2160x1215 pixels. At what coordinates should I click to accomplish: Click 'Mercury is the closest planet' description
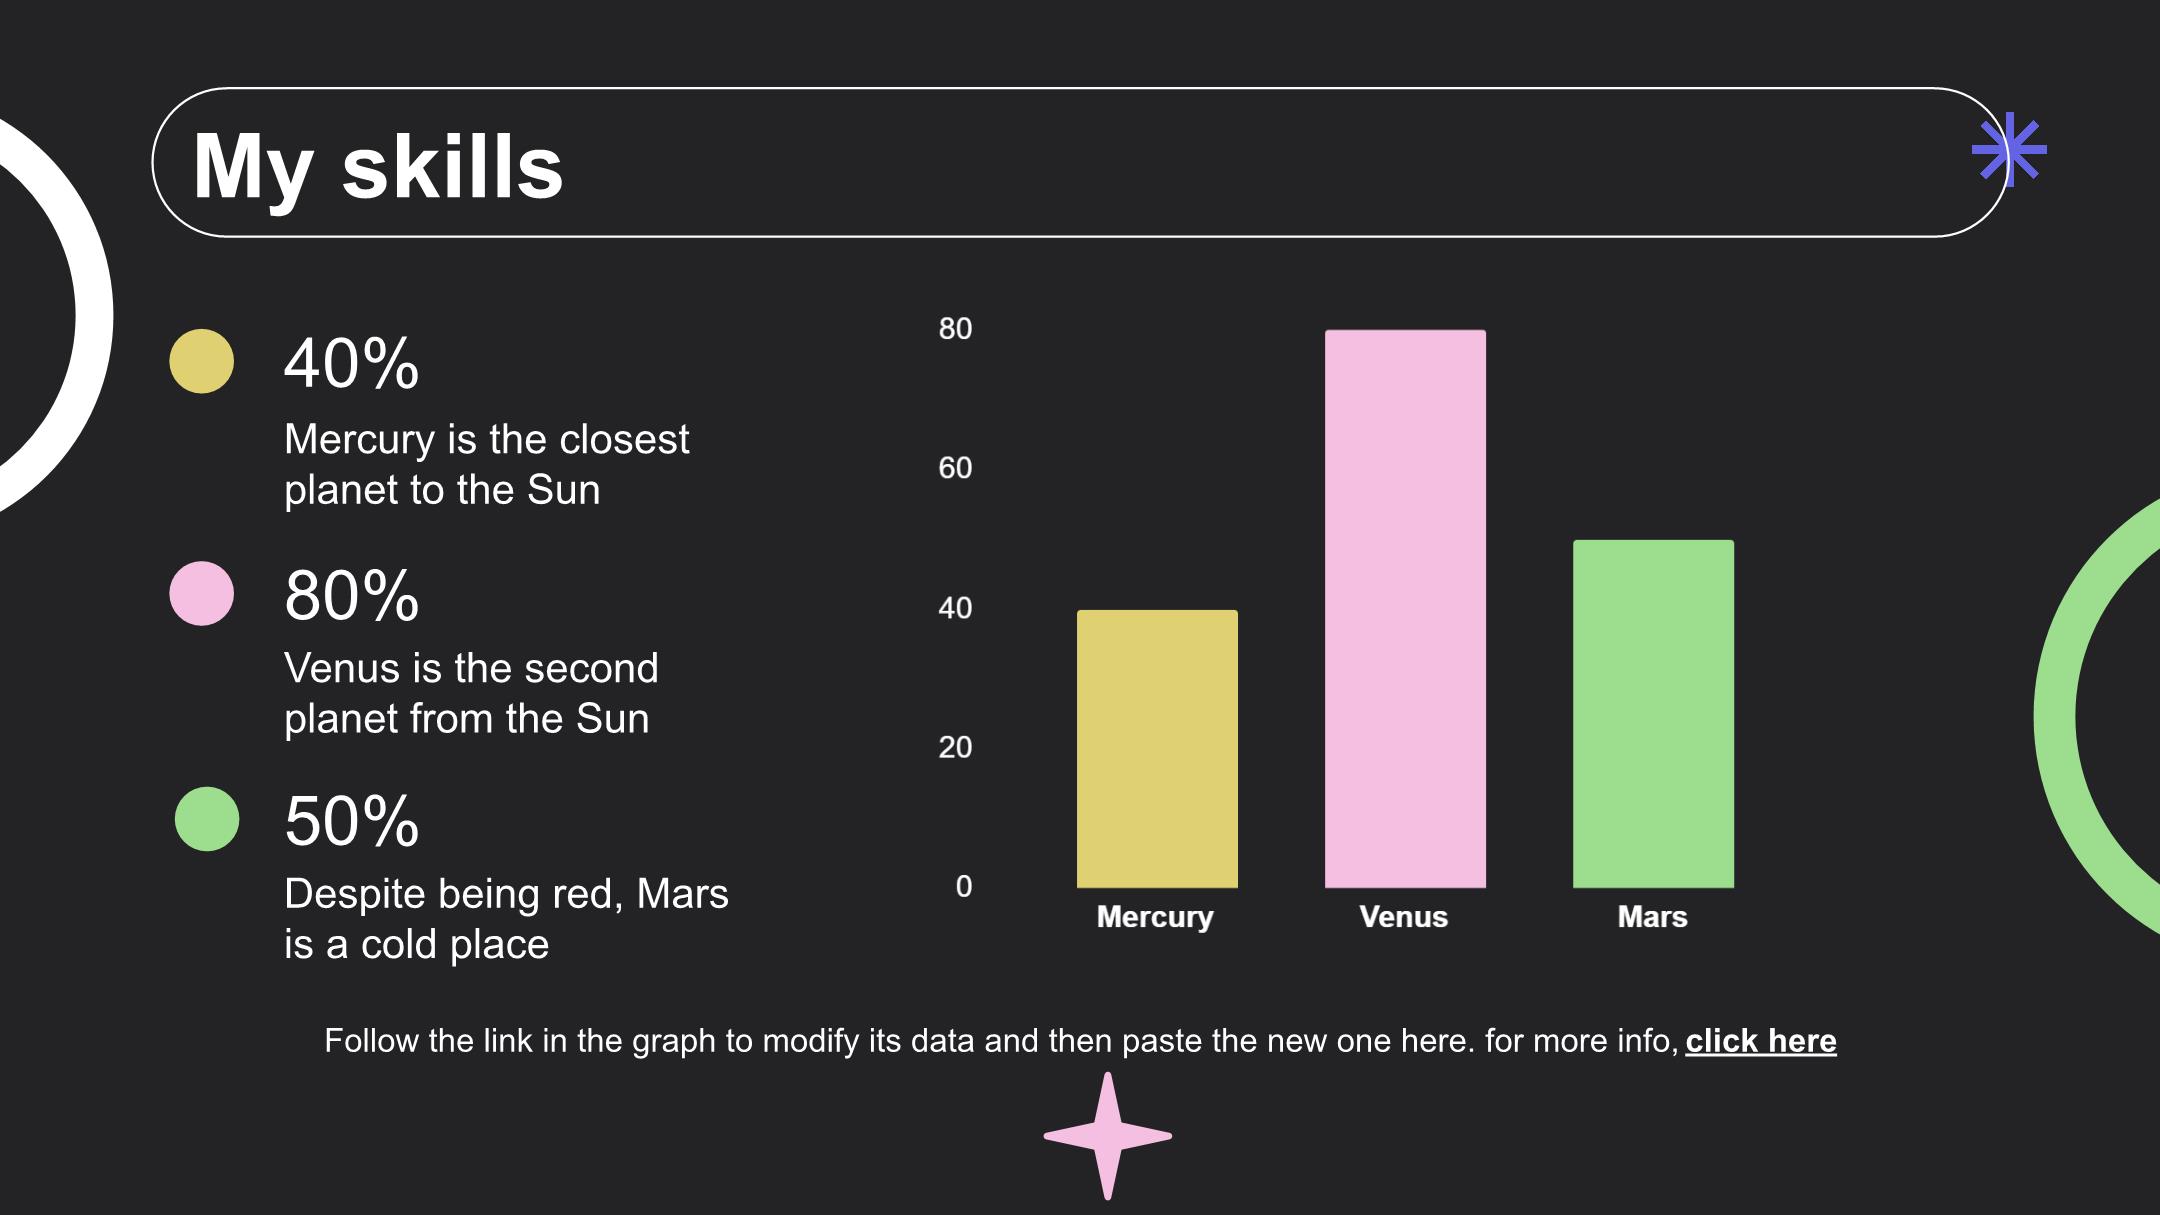(487, 465)
